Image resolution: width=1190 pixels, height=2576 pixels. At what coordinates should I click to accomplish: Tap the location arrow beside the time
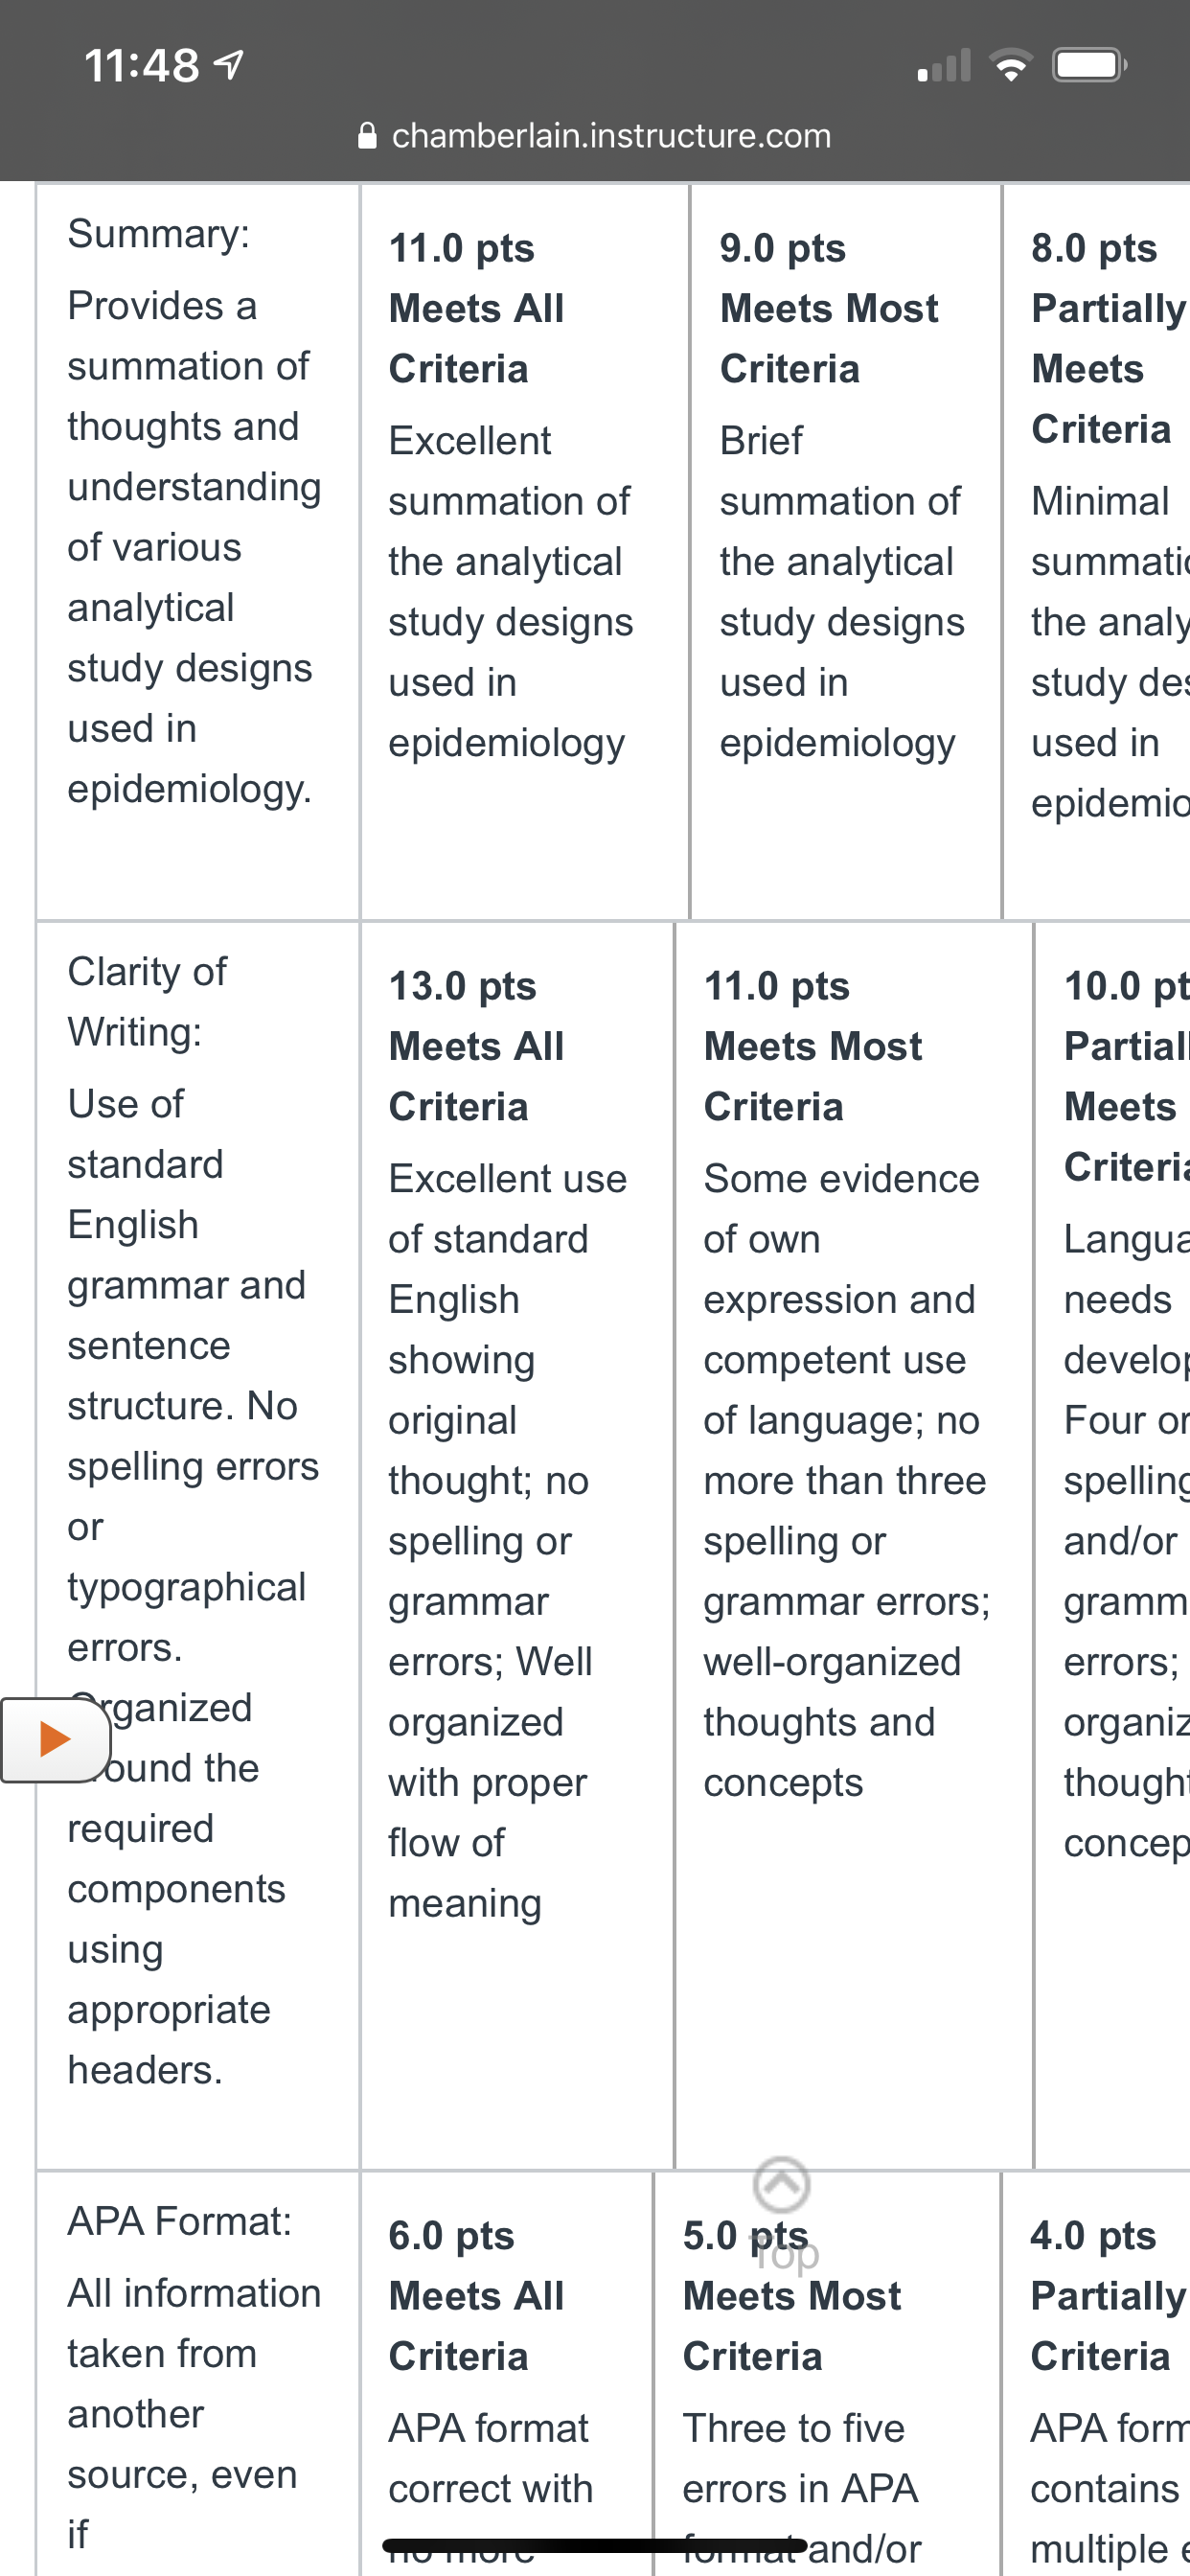pyautogui.click(x=229, y=66)
